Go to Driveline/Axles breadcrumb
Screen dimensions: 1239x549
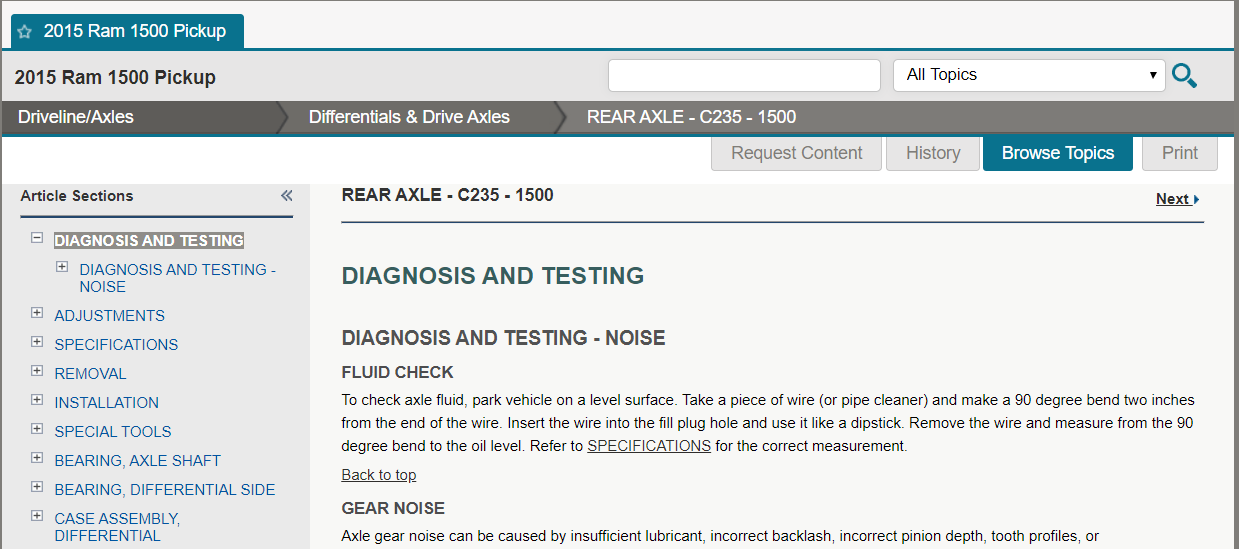[76, 117]
